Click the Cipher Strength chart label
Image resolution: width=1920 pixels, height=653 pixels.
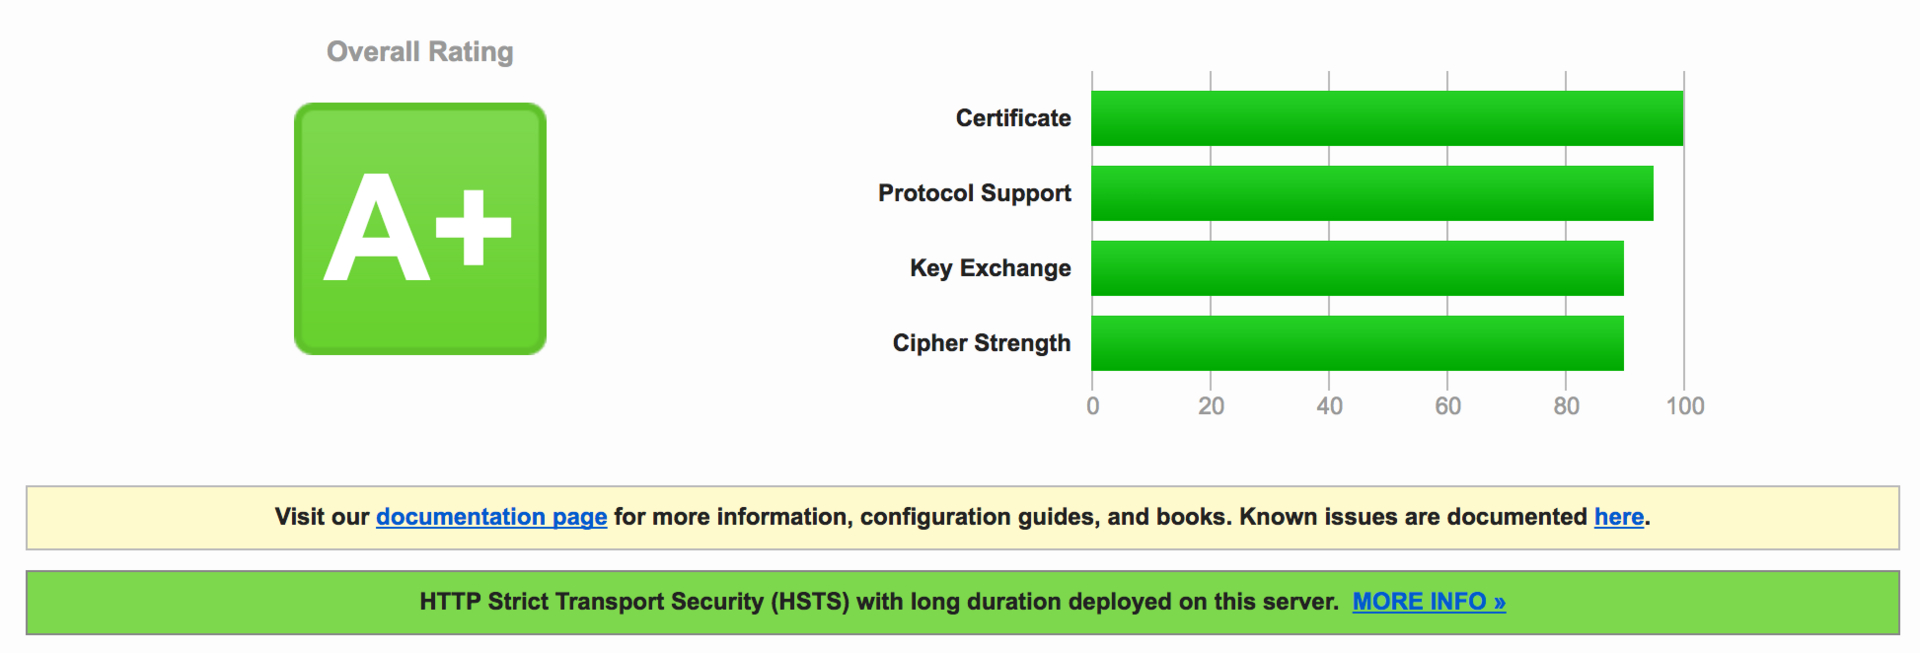[x=981, y=343]
